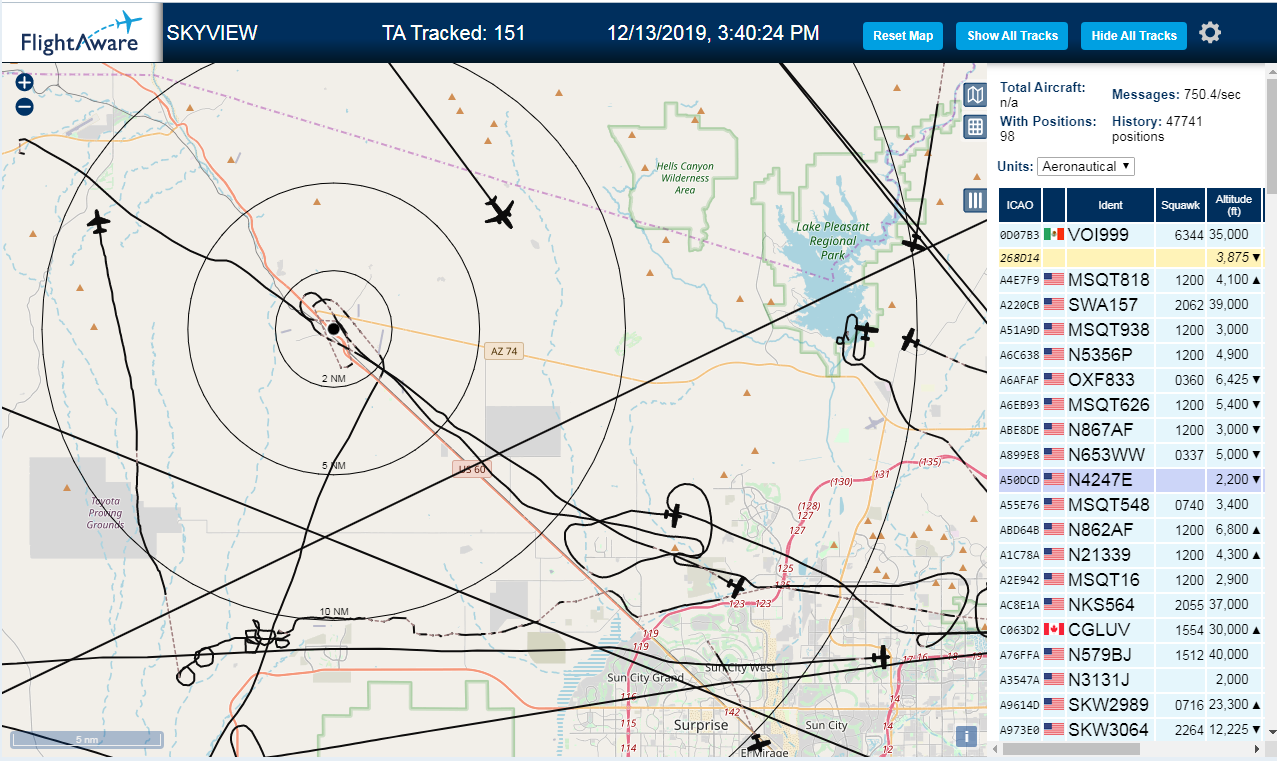The width and height of the screenshot is (1277, 761).
Task: Click the Hells Canyon Wilderness Area label
Action: coord(685,178)
